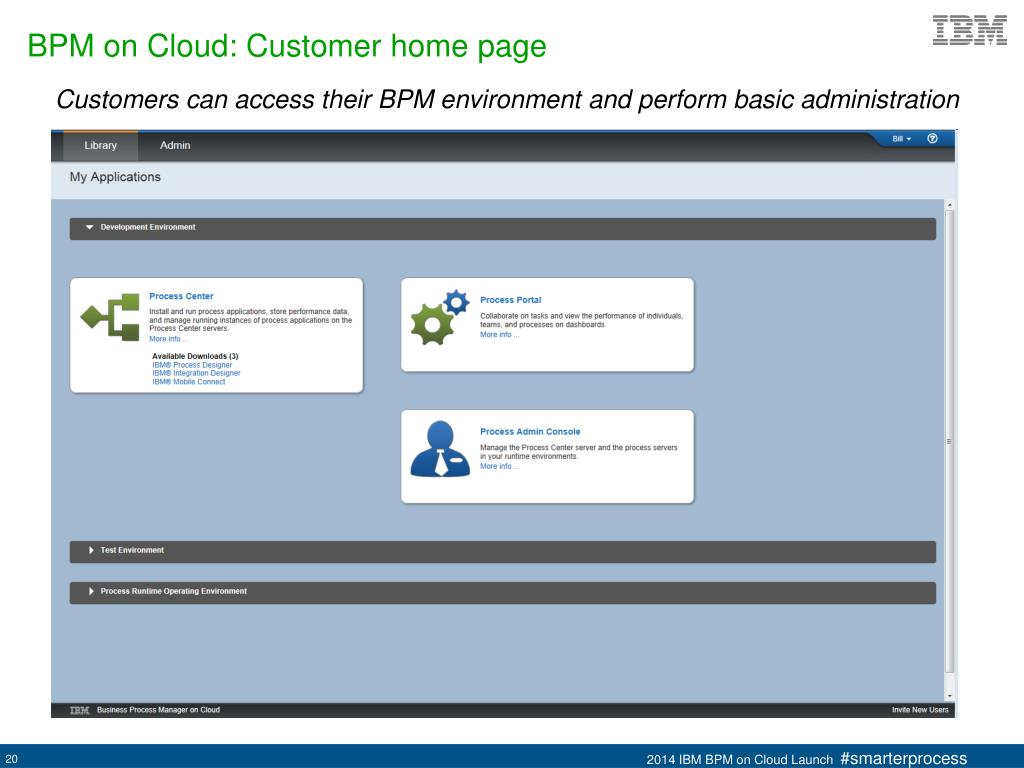The image size is (1024, 768).
Task: Click the IBM logo at slide top right
Action: coord(970,30)
